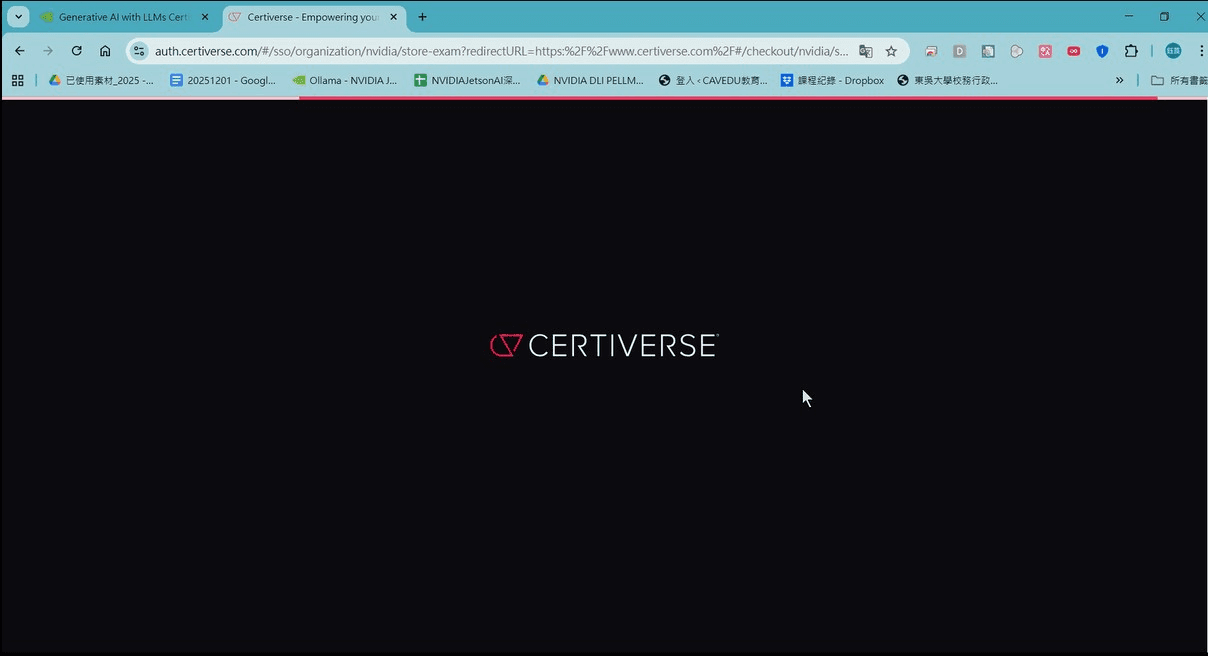Open the blue shield Bitwarden extension

[1102, 51]
